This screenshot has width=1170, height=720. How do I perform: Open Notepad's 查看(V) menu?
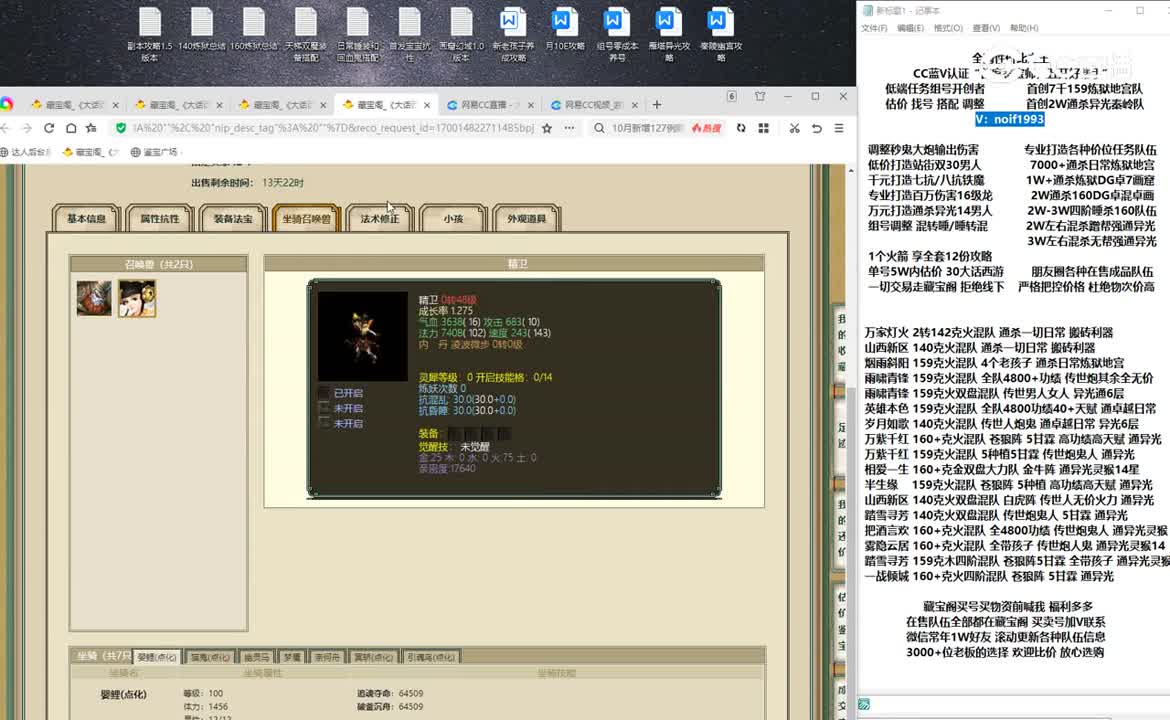[986, 28]
